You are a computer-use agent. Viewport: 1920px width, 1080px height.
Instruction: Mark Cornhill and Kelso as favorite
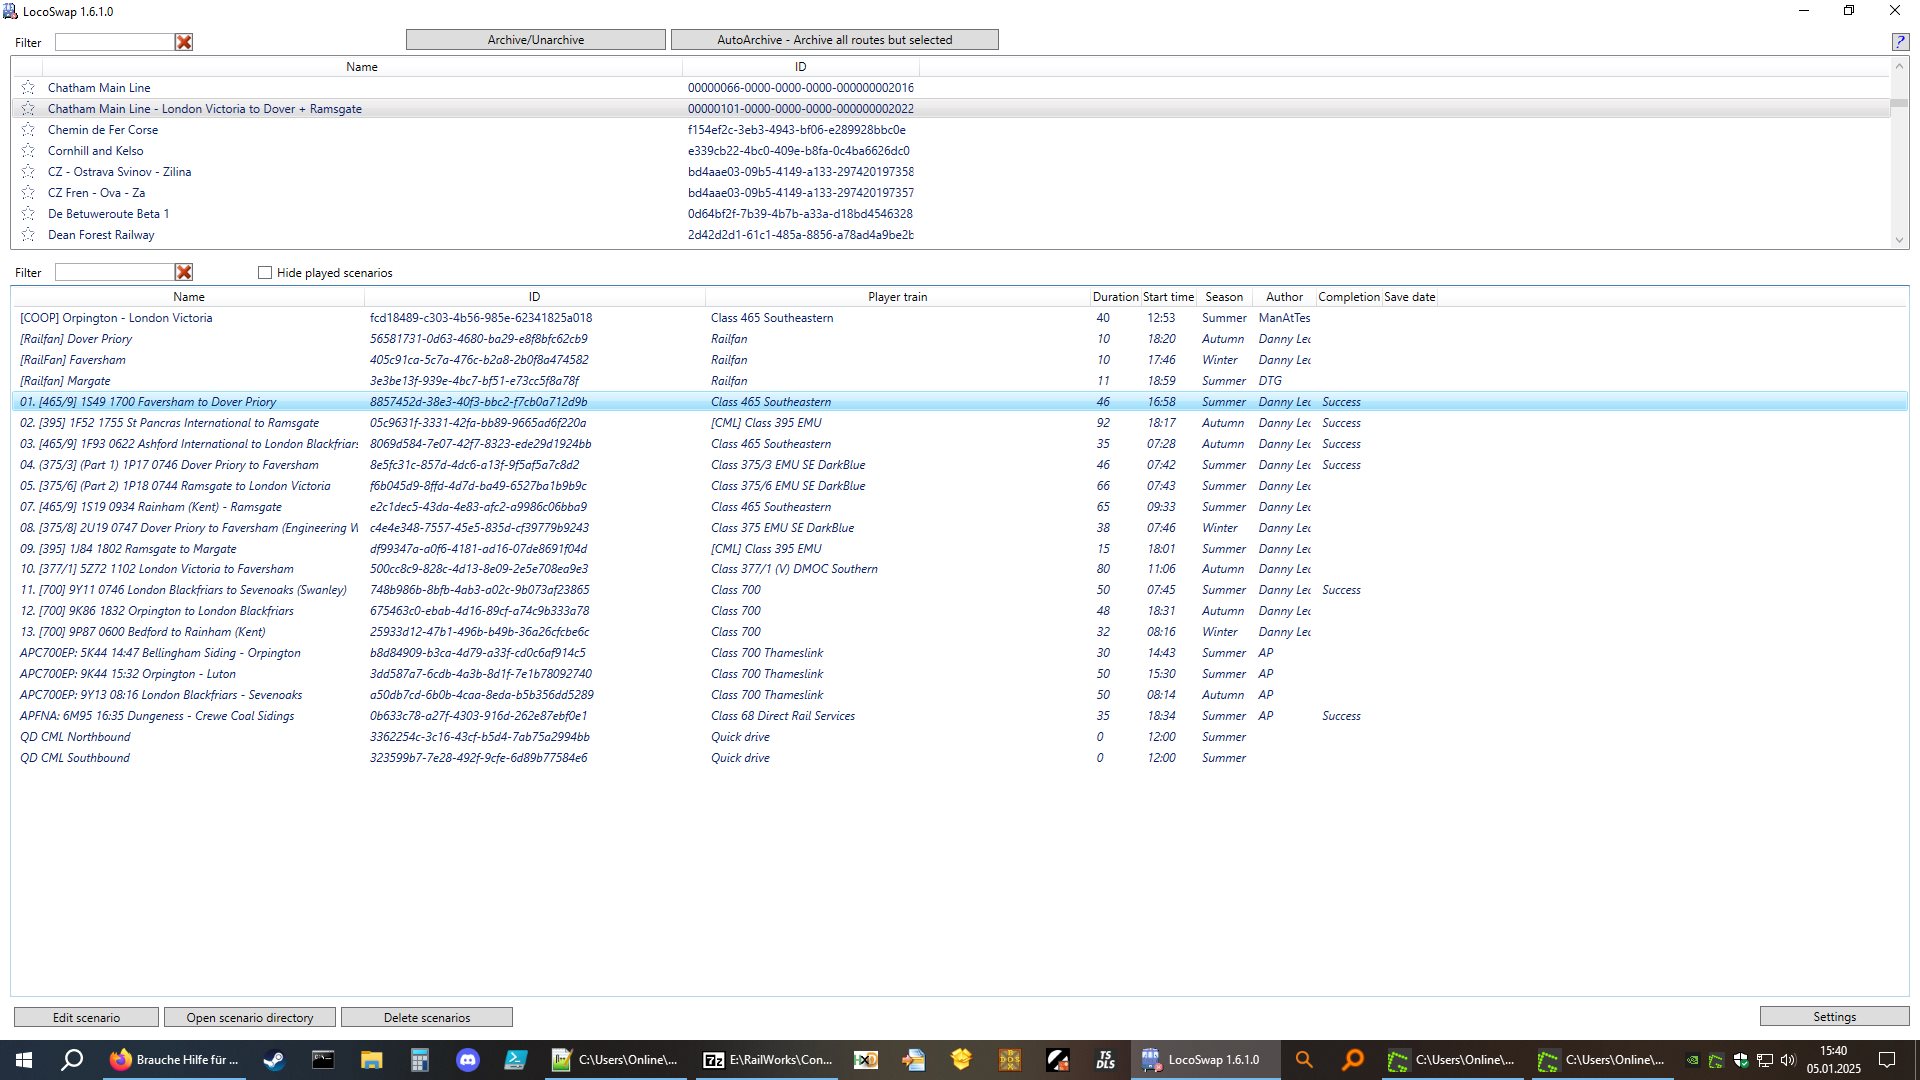coord(28,151)
